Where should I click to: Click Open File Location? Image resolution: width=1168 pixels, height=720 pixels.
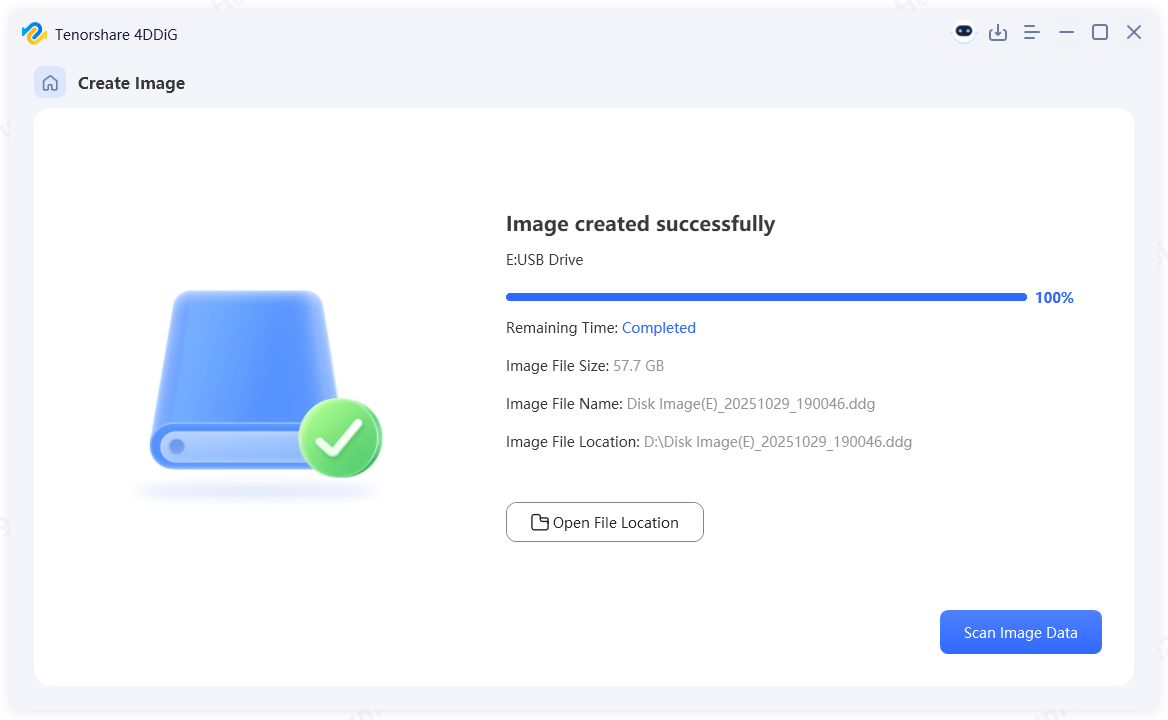(x=604, y=522)
